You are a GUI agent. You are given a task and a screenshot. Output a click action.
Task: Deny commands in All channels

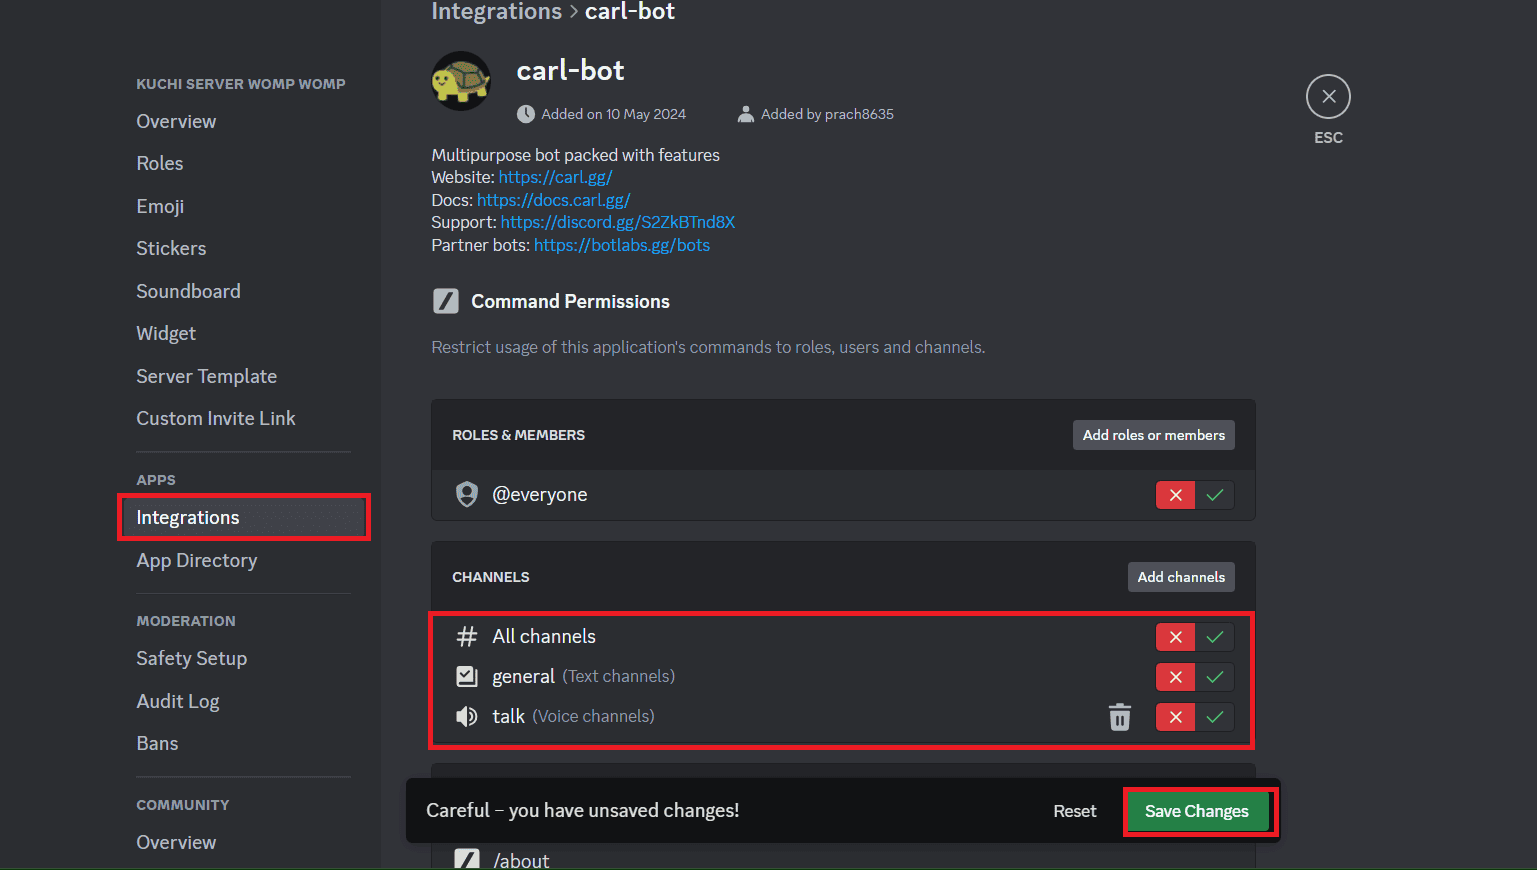pos(1175,637)
